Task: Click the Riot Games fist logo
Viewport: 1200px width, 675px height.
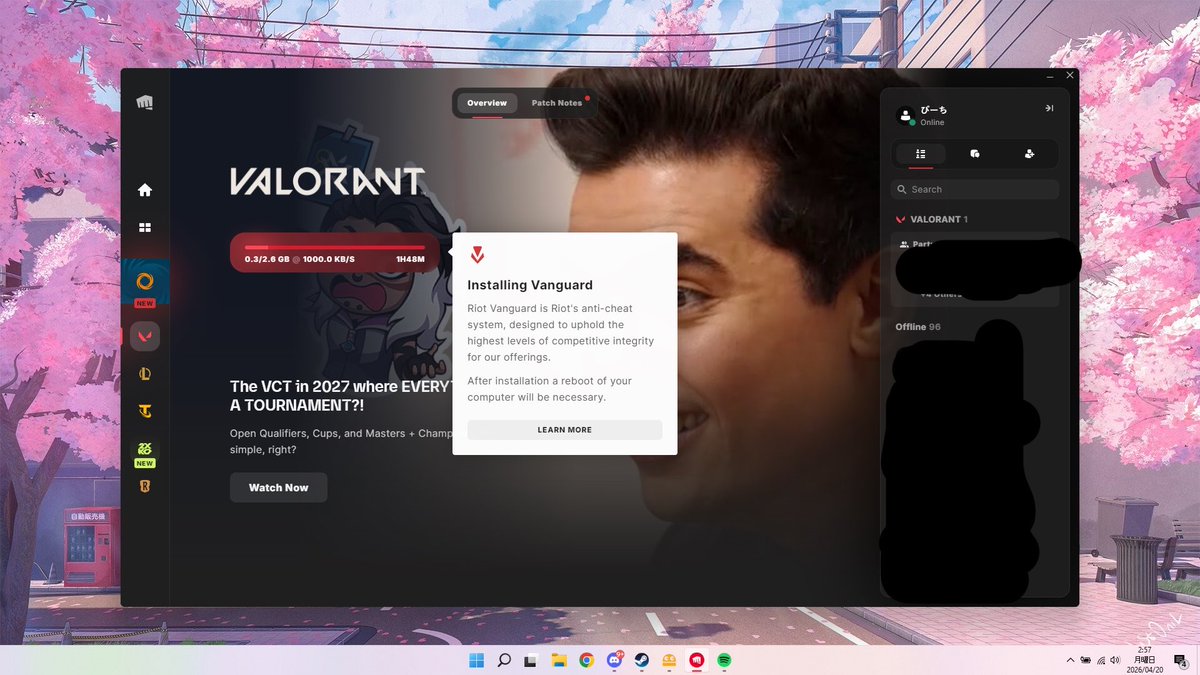Action: 145,102
